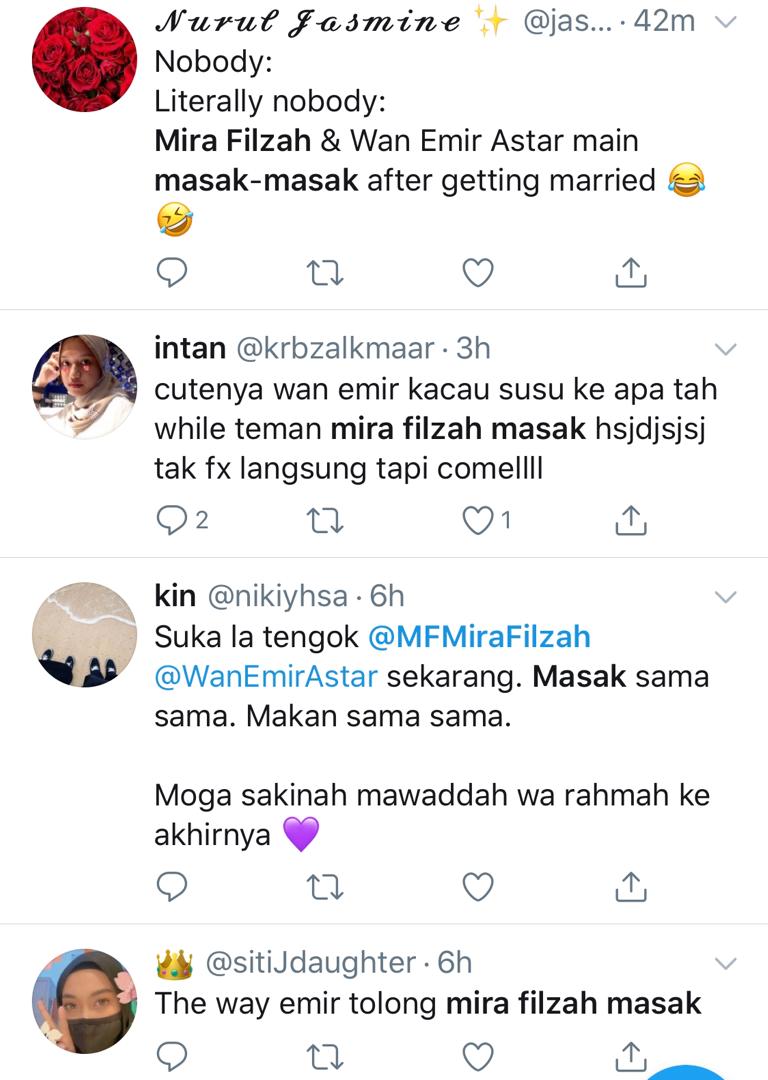Open the @MFMiraFilzah mention link

tap(480, 636)
